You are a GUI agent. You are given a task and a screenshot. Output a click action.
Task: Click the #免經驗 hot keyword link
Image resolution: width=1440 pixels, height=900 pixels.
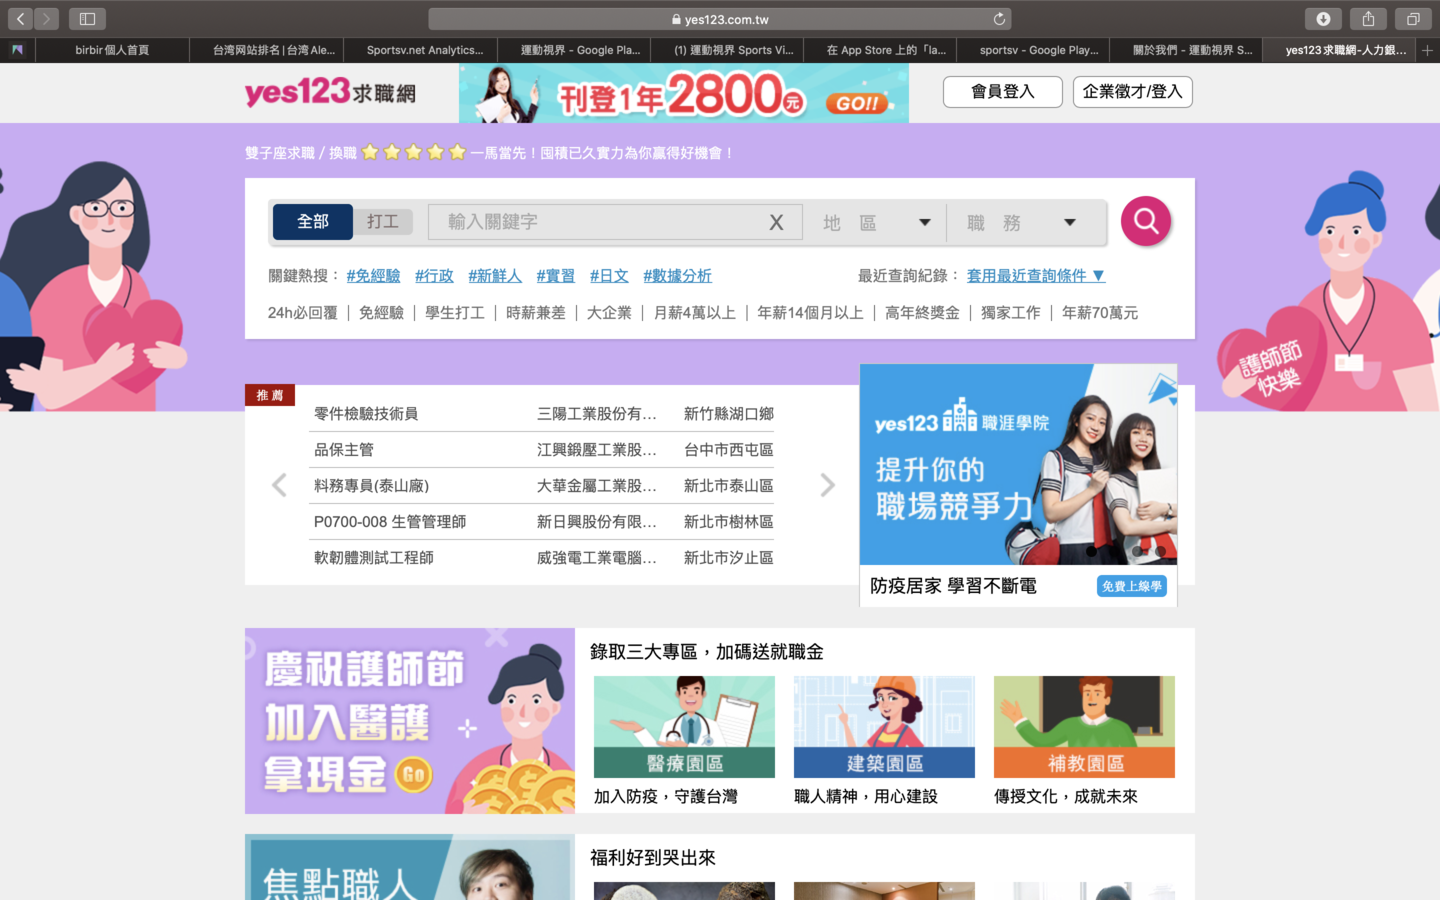click(373, 276)
